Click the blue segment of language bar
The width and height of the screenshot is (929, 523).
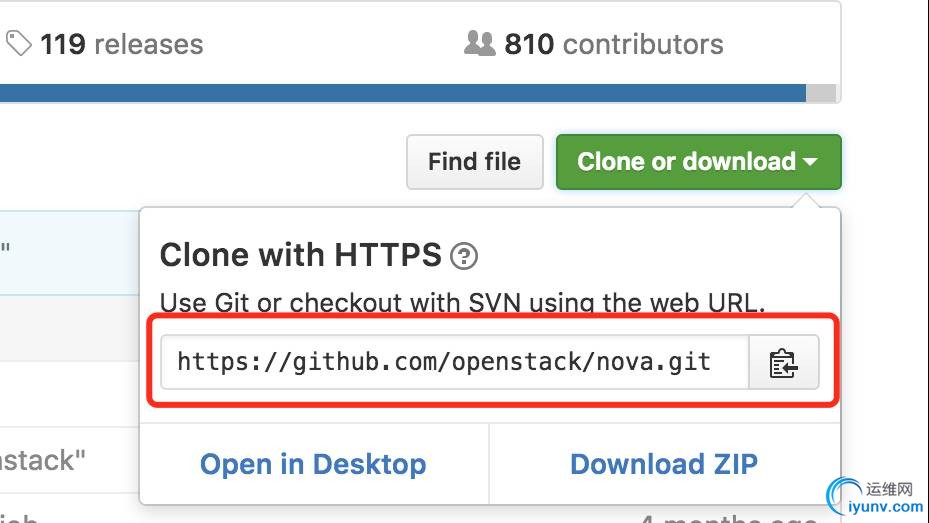403,93
